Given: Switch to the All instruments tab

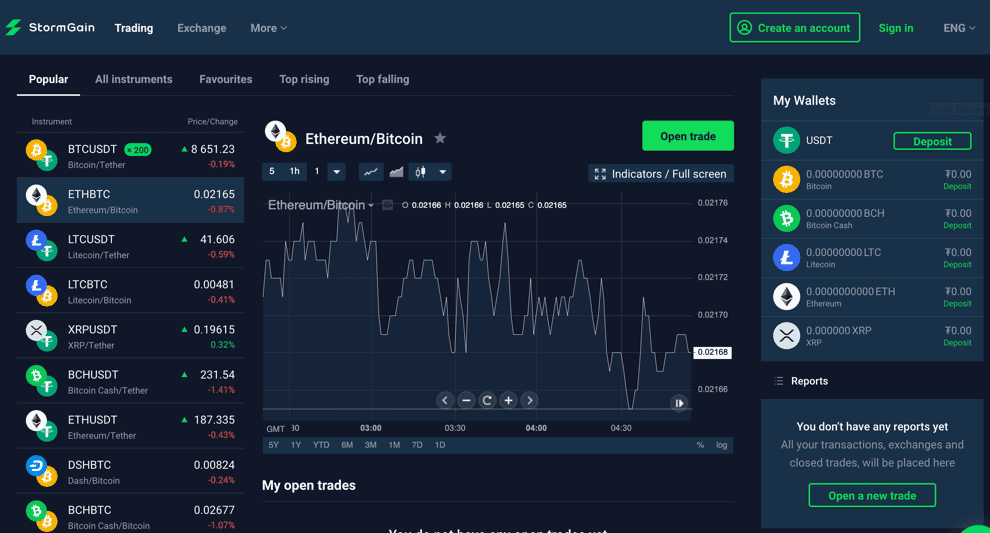Looking at the screenshot, I should 134,80.
